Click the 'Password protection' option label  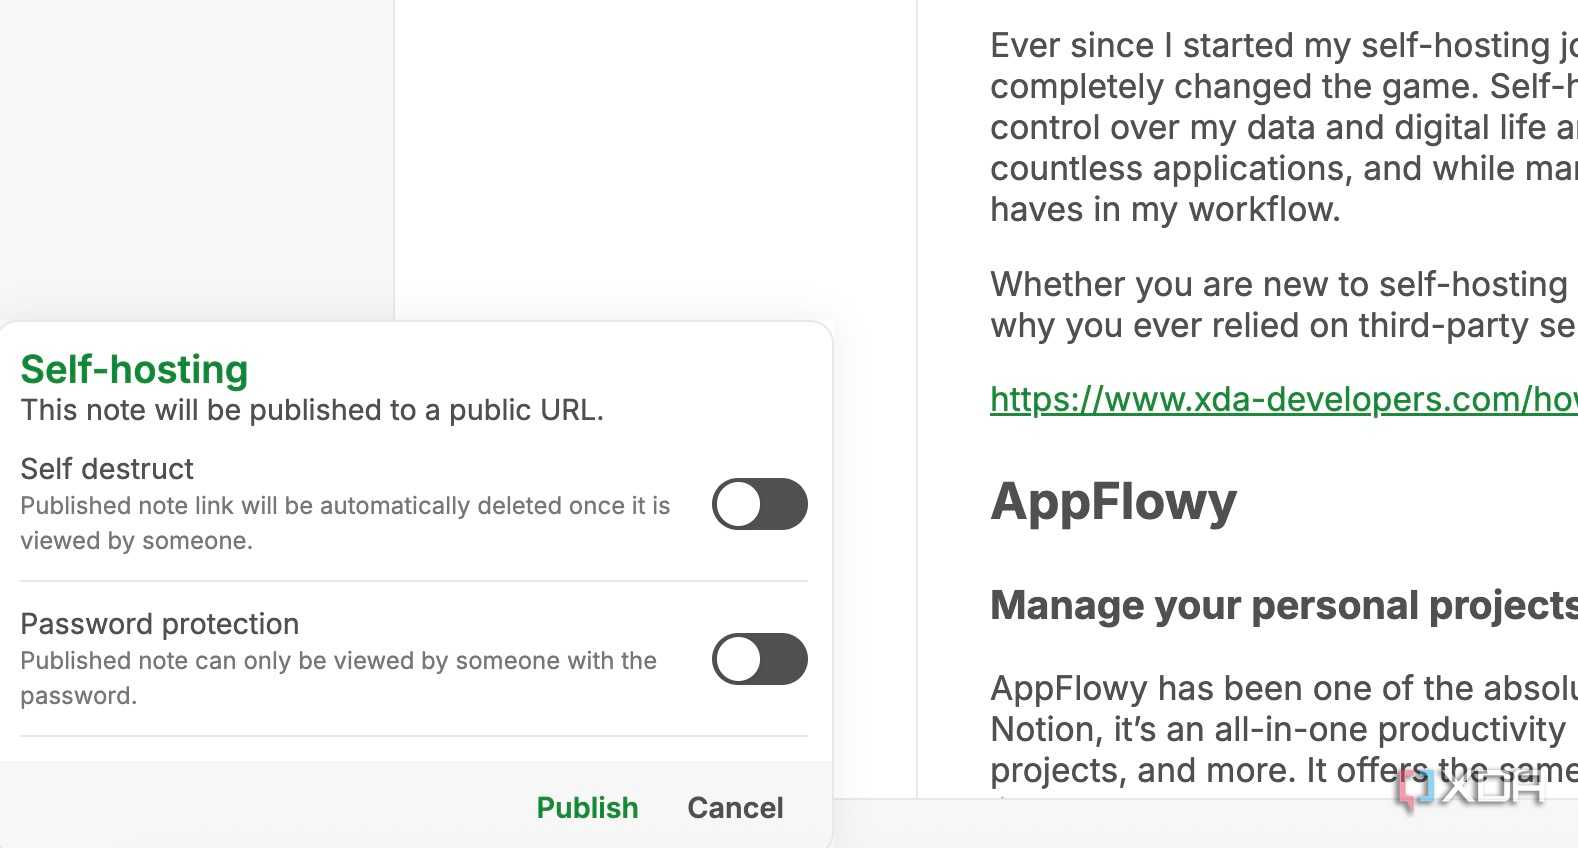160,623
